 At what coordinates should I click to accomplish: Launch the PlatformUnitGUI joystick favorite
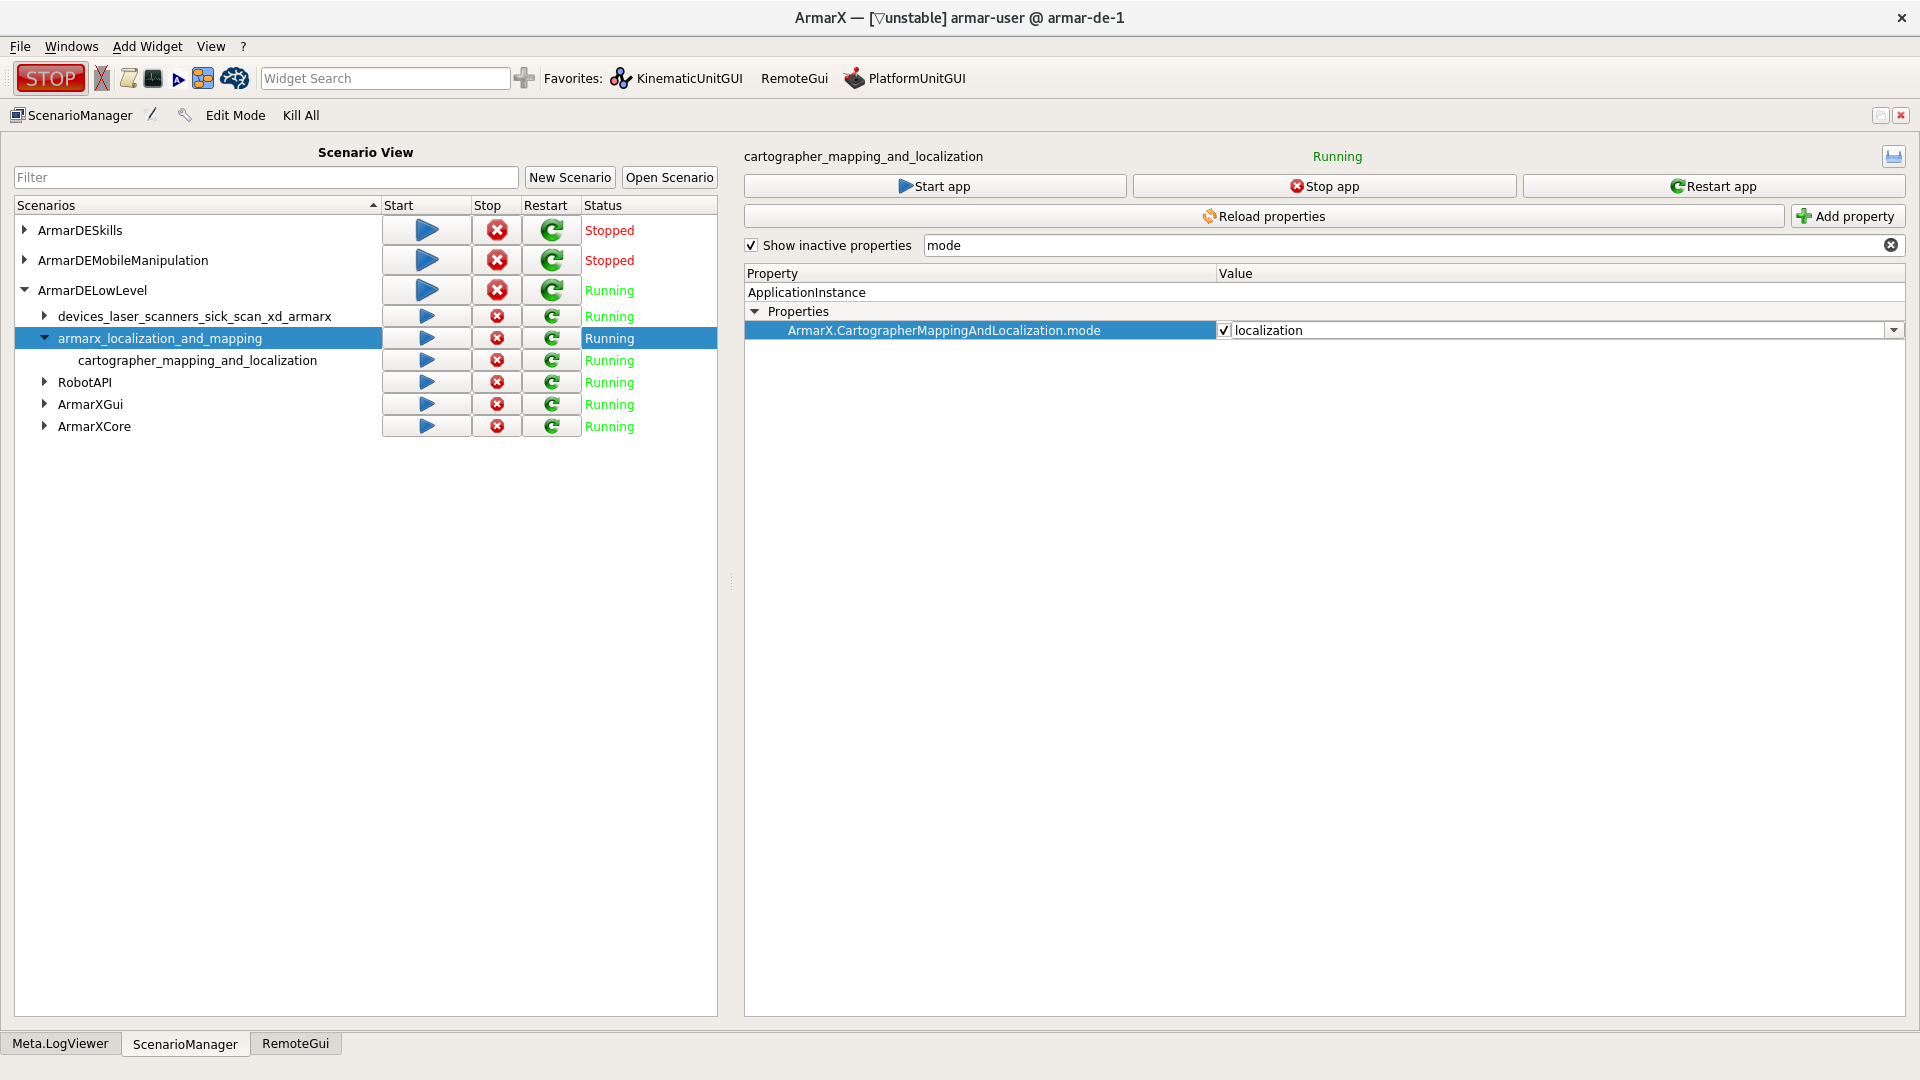905,78
